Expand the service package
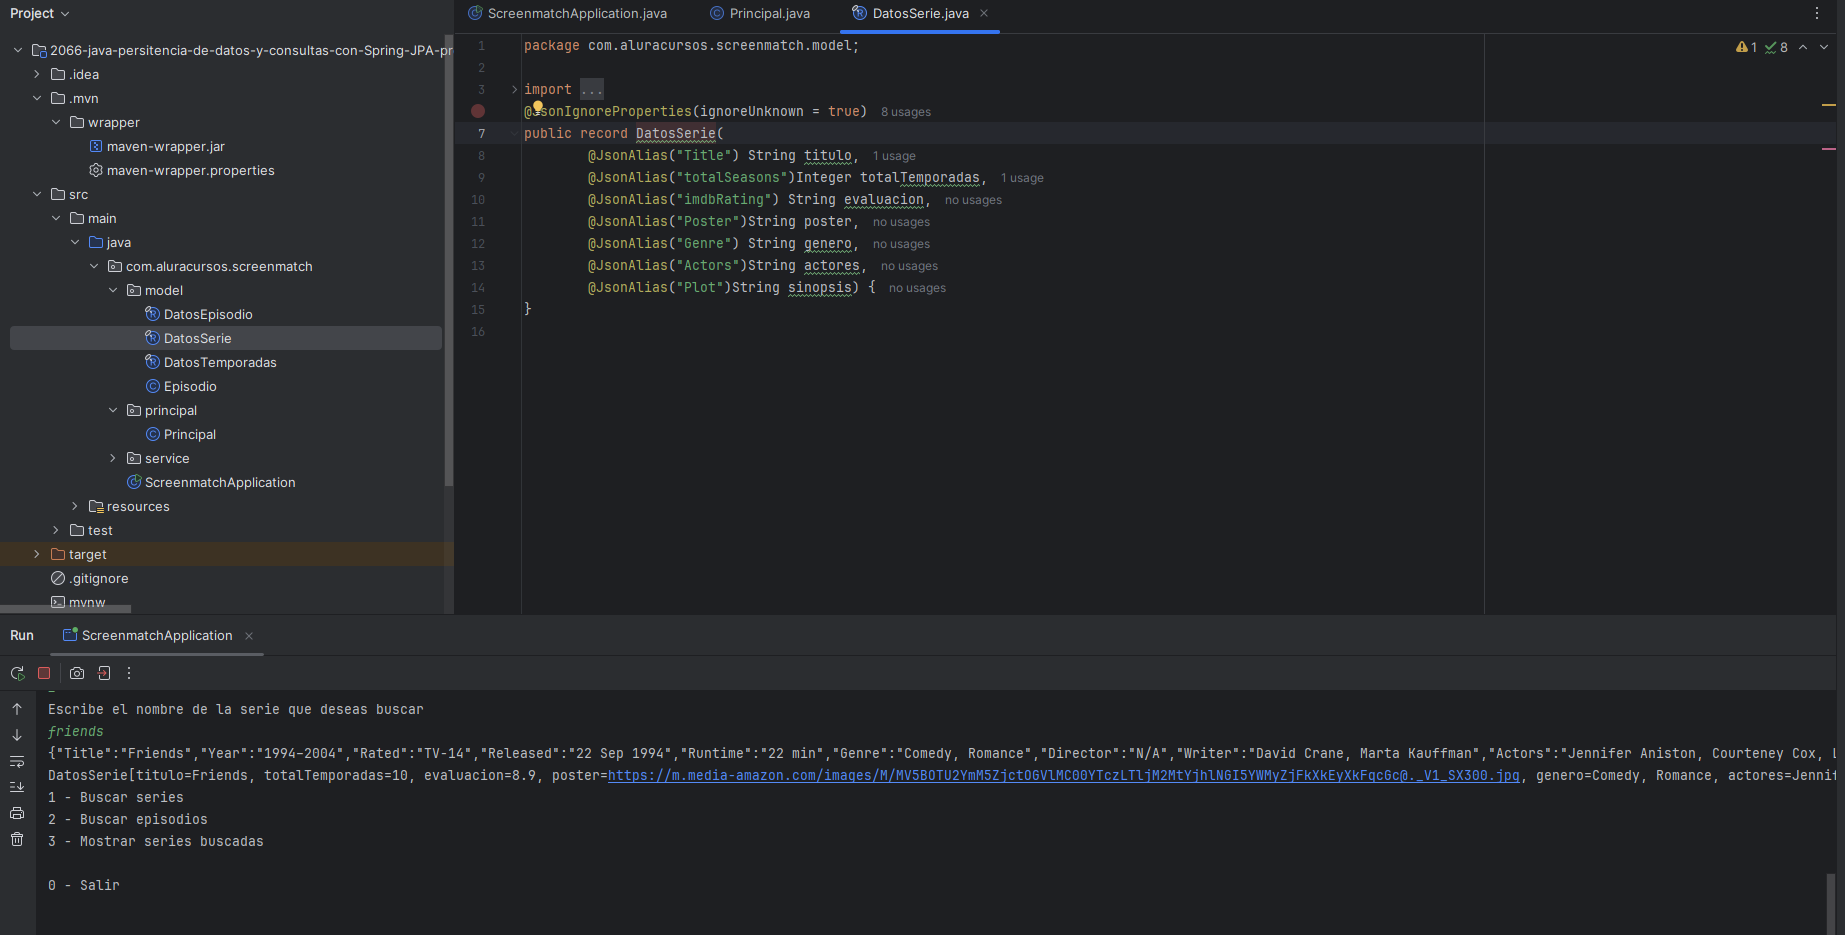1845x935 pixels. pyautogui.click(x=113, y=458)
